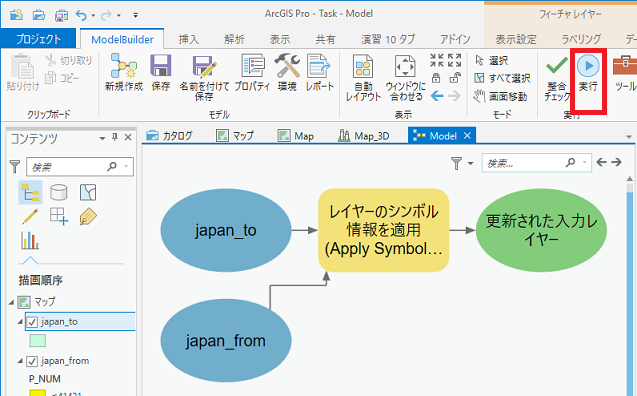Click the closed padlock lock icon
This screenshot has height=396, width=637.
pos(436,78)
